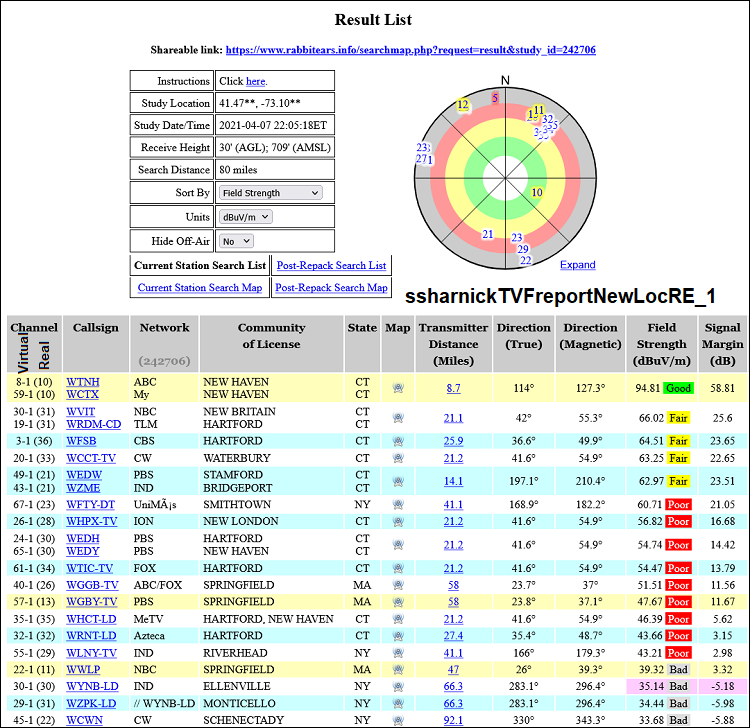
Task: Click the Instructions 'here' link
Action: tap(256, 81)
